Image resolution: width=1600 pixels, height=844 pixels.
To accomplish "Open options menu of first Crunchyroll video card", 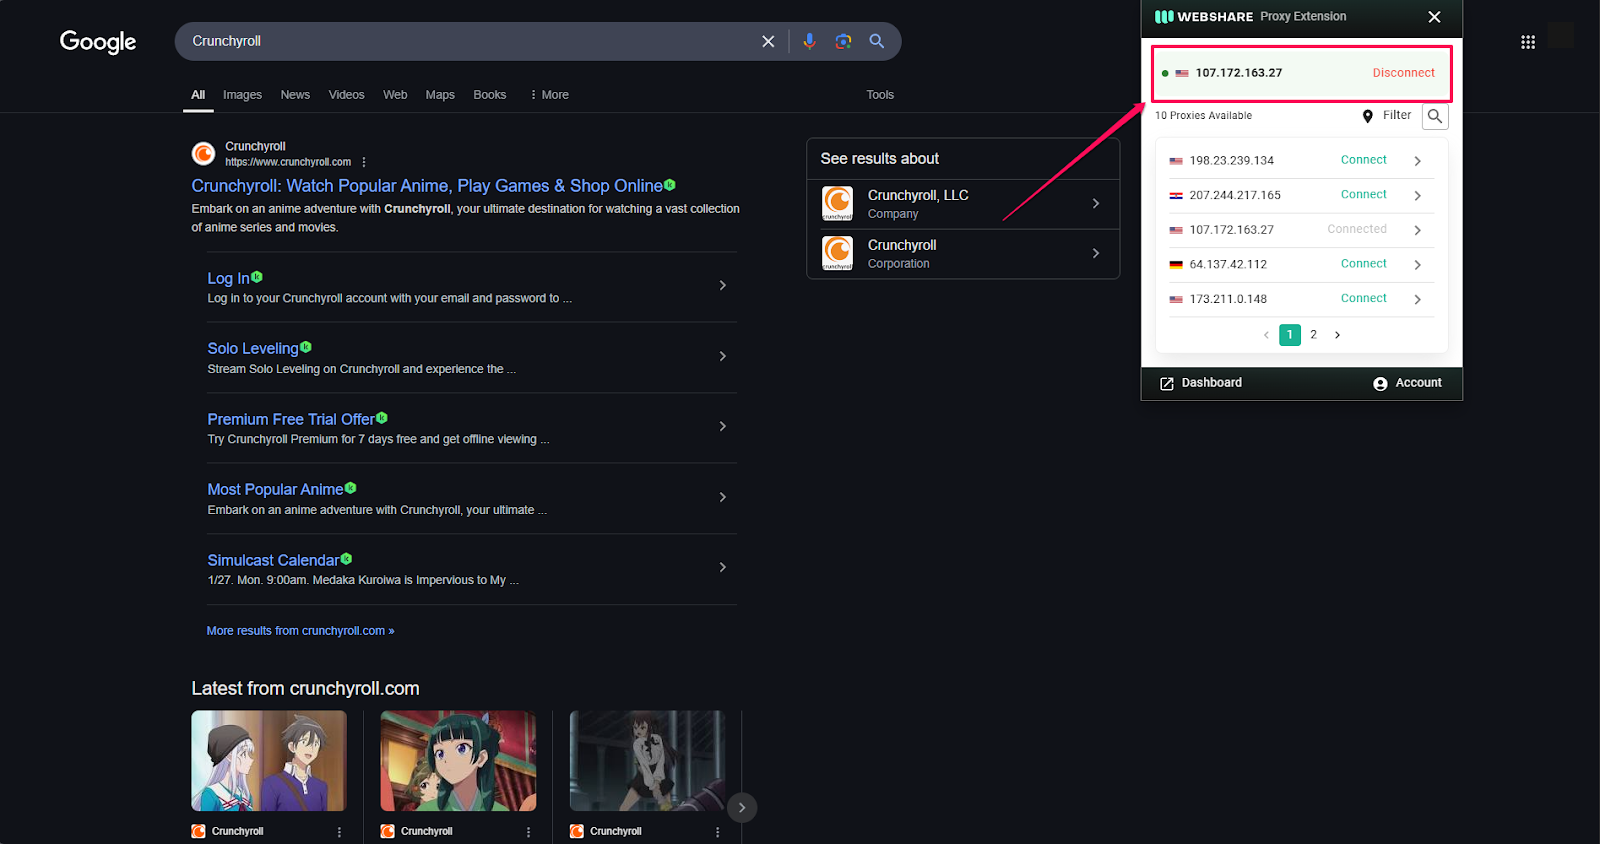I will pos(340,832).
